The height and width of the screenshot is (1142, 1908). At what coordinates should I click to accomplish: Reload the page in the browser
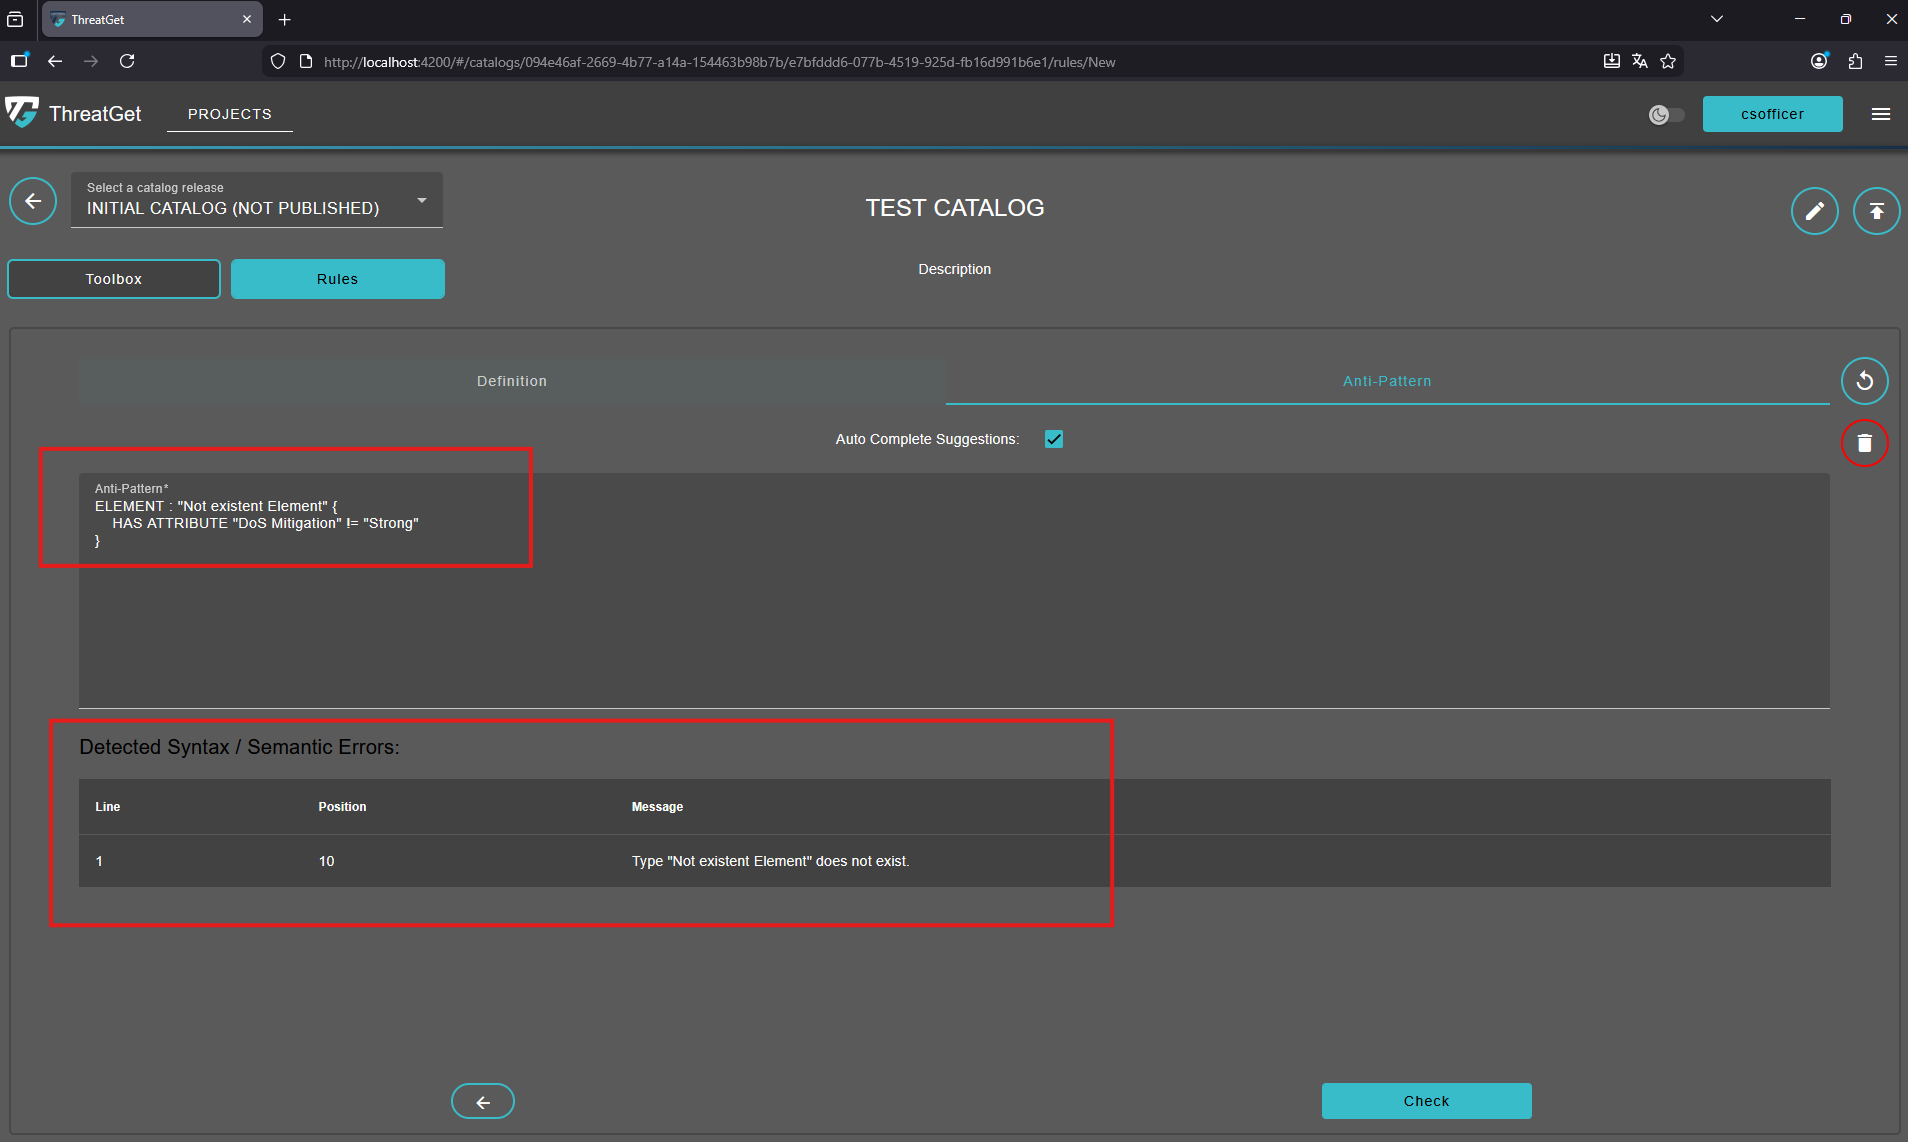(127, 61)
